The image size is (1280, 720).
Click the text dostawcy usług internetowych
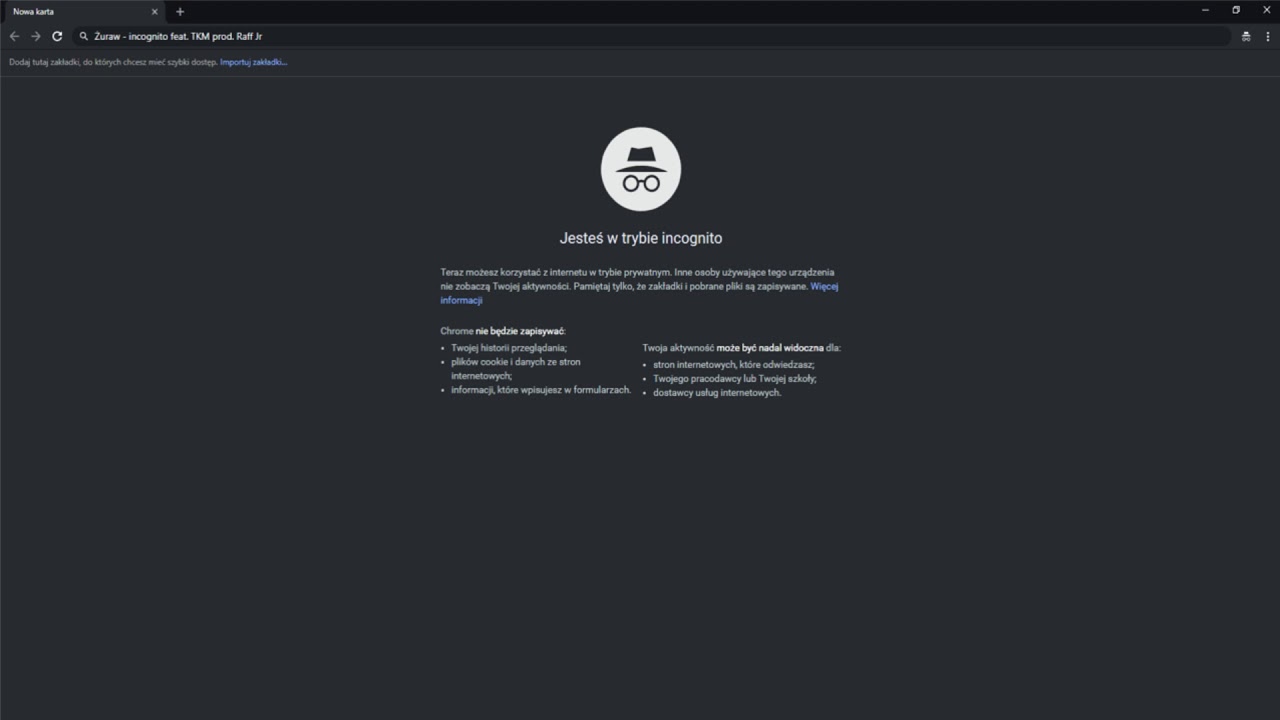(x=717, y=393)
